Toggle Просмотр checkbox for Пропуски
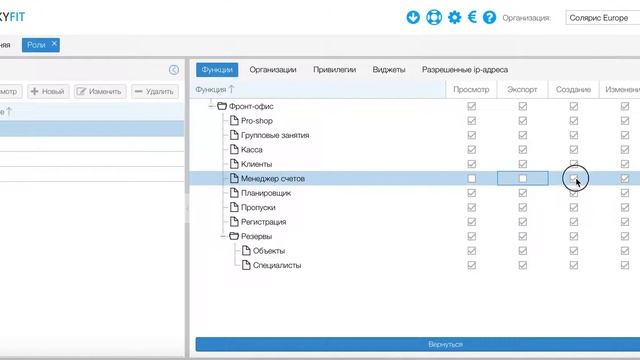Viewport: 640px width, 360px height. pyautogui.click(x=472, y=207)
